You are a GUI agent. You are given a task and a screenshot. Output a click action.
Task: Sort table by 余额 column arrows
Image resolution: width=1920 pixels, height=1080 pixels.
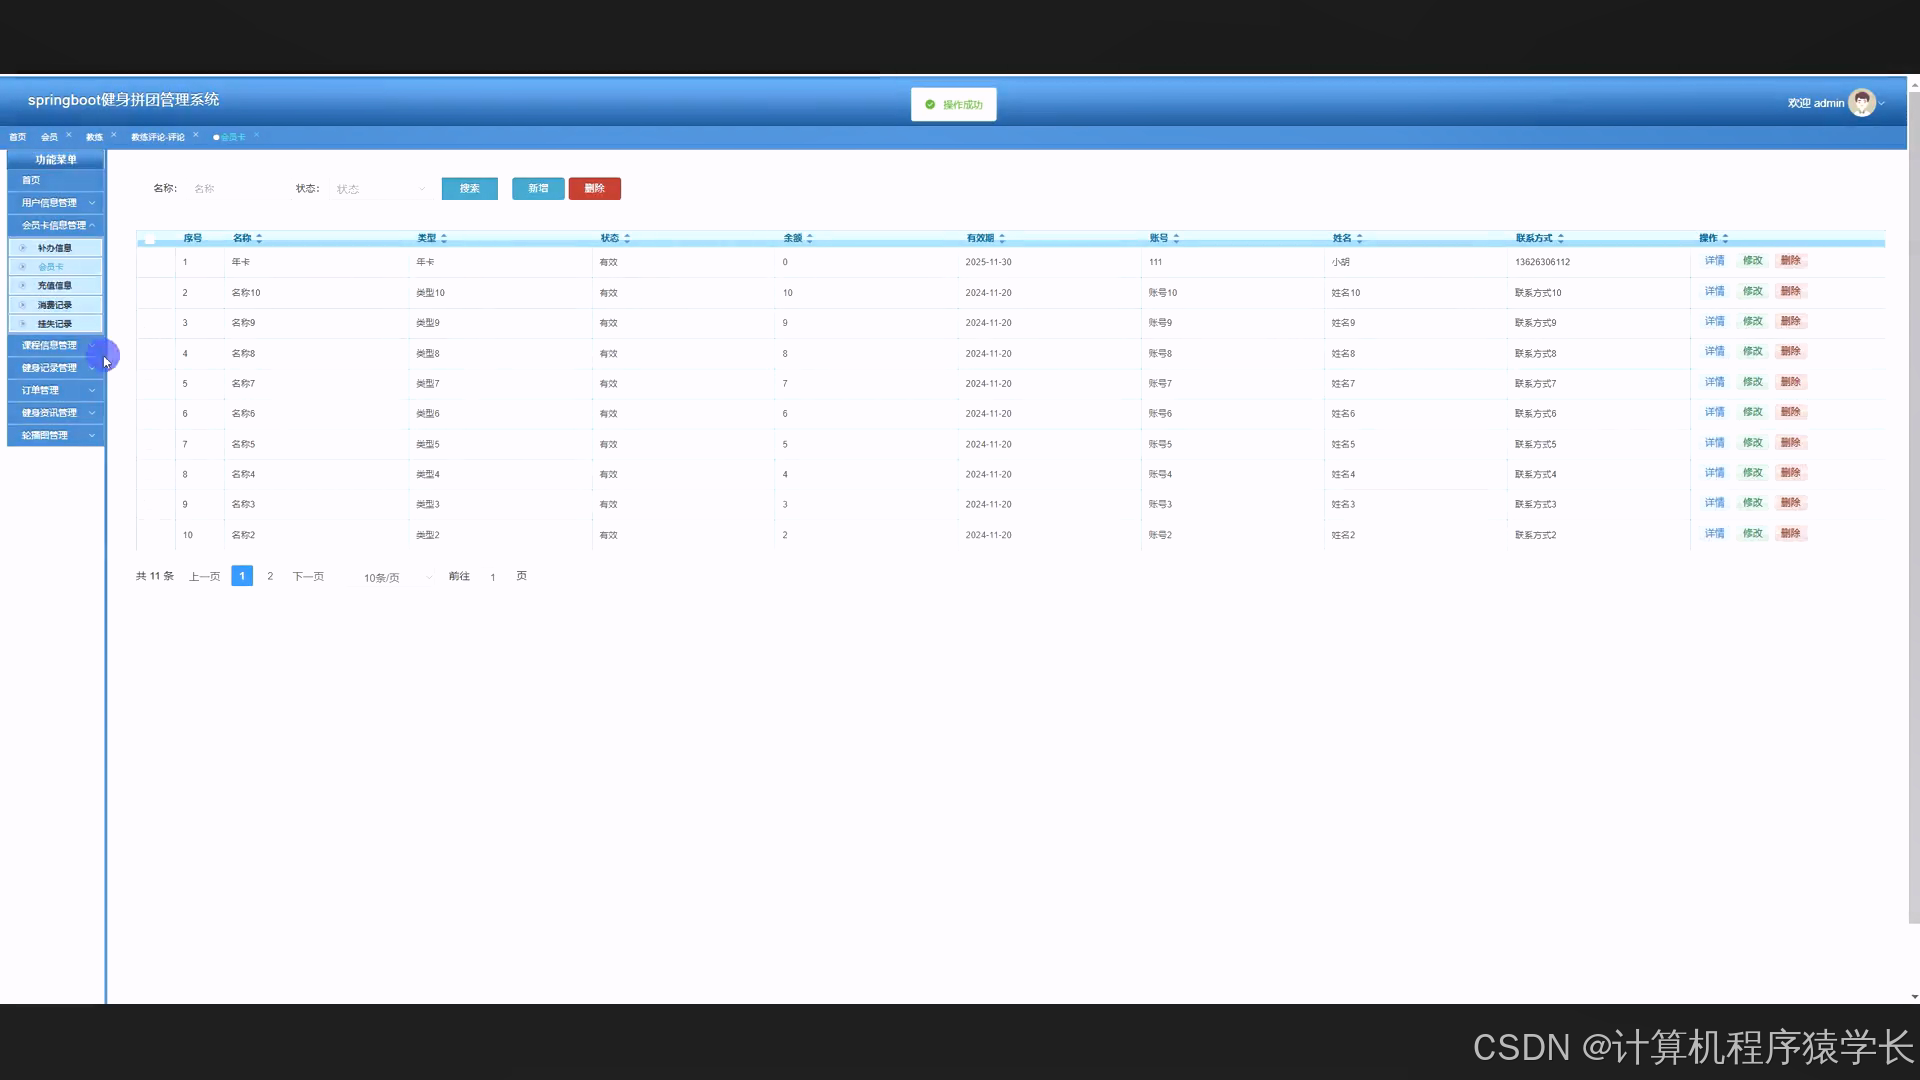pos(810,238)
